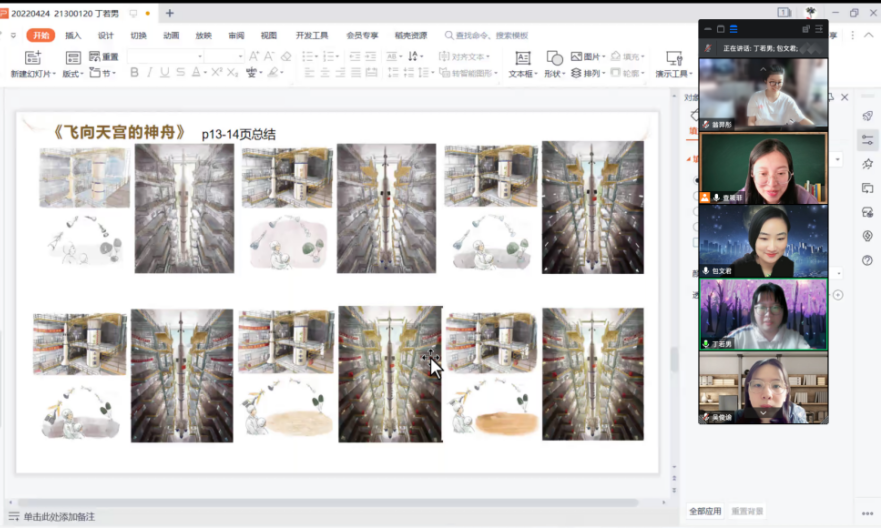The height and width of the screenshot is (528, 881).
Task: Apply subscript X₂ formatting
Action: point(232,72)
